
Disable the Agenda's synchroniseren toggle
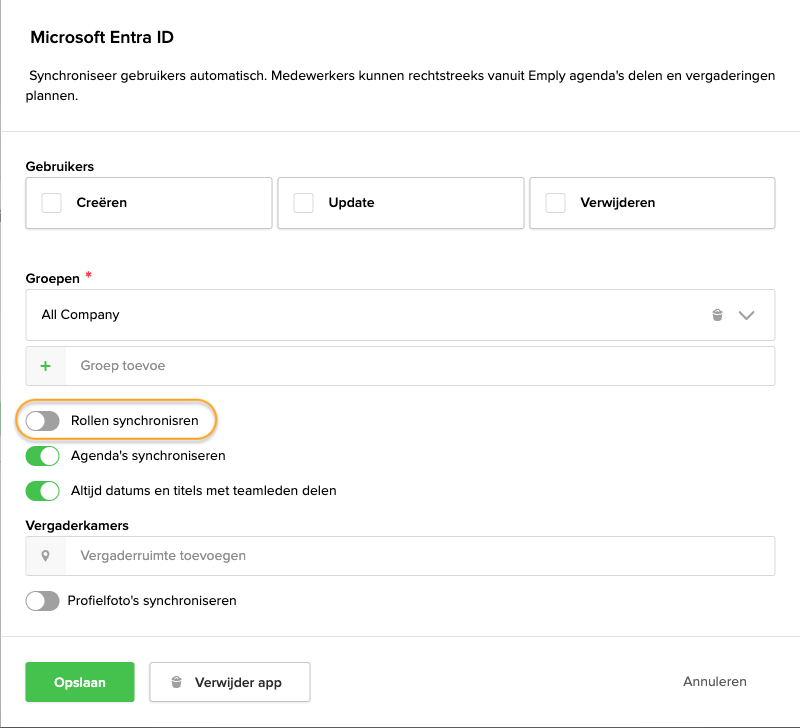(x=43, y=456)
